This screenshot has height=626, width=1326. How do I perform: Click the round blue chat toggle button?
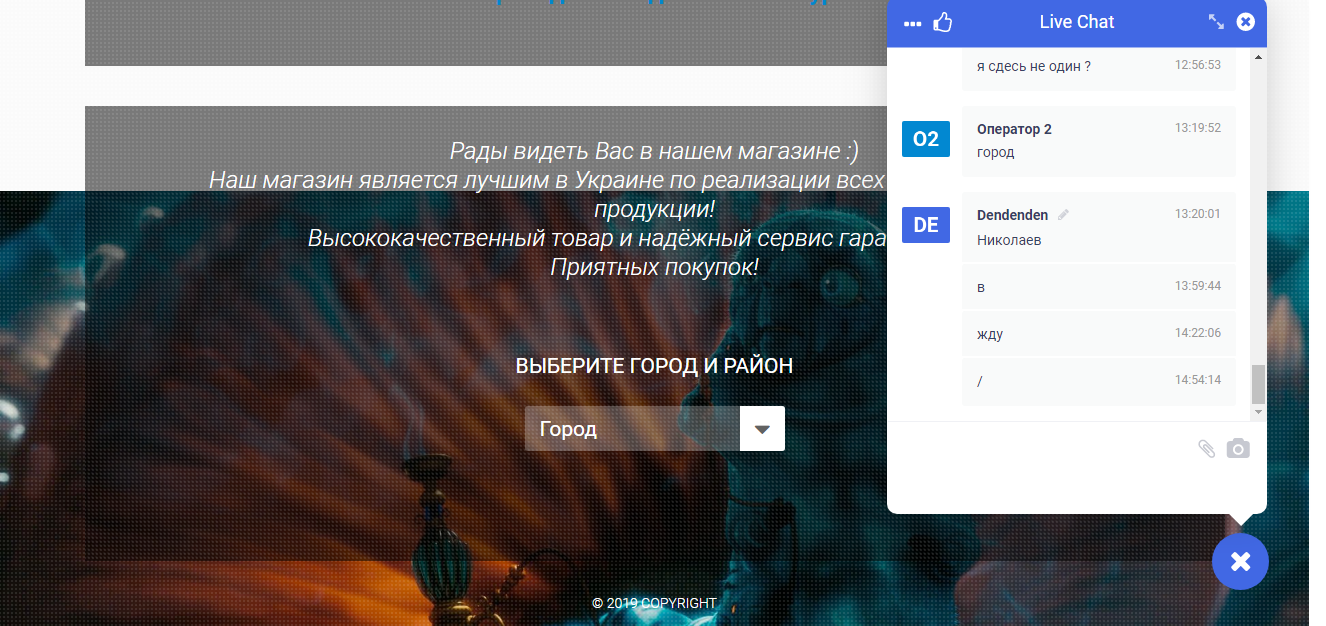click(x=1240, y=562)
